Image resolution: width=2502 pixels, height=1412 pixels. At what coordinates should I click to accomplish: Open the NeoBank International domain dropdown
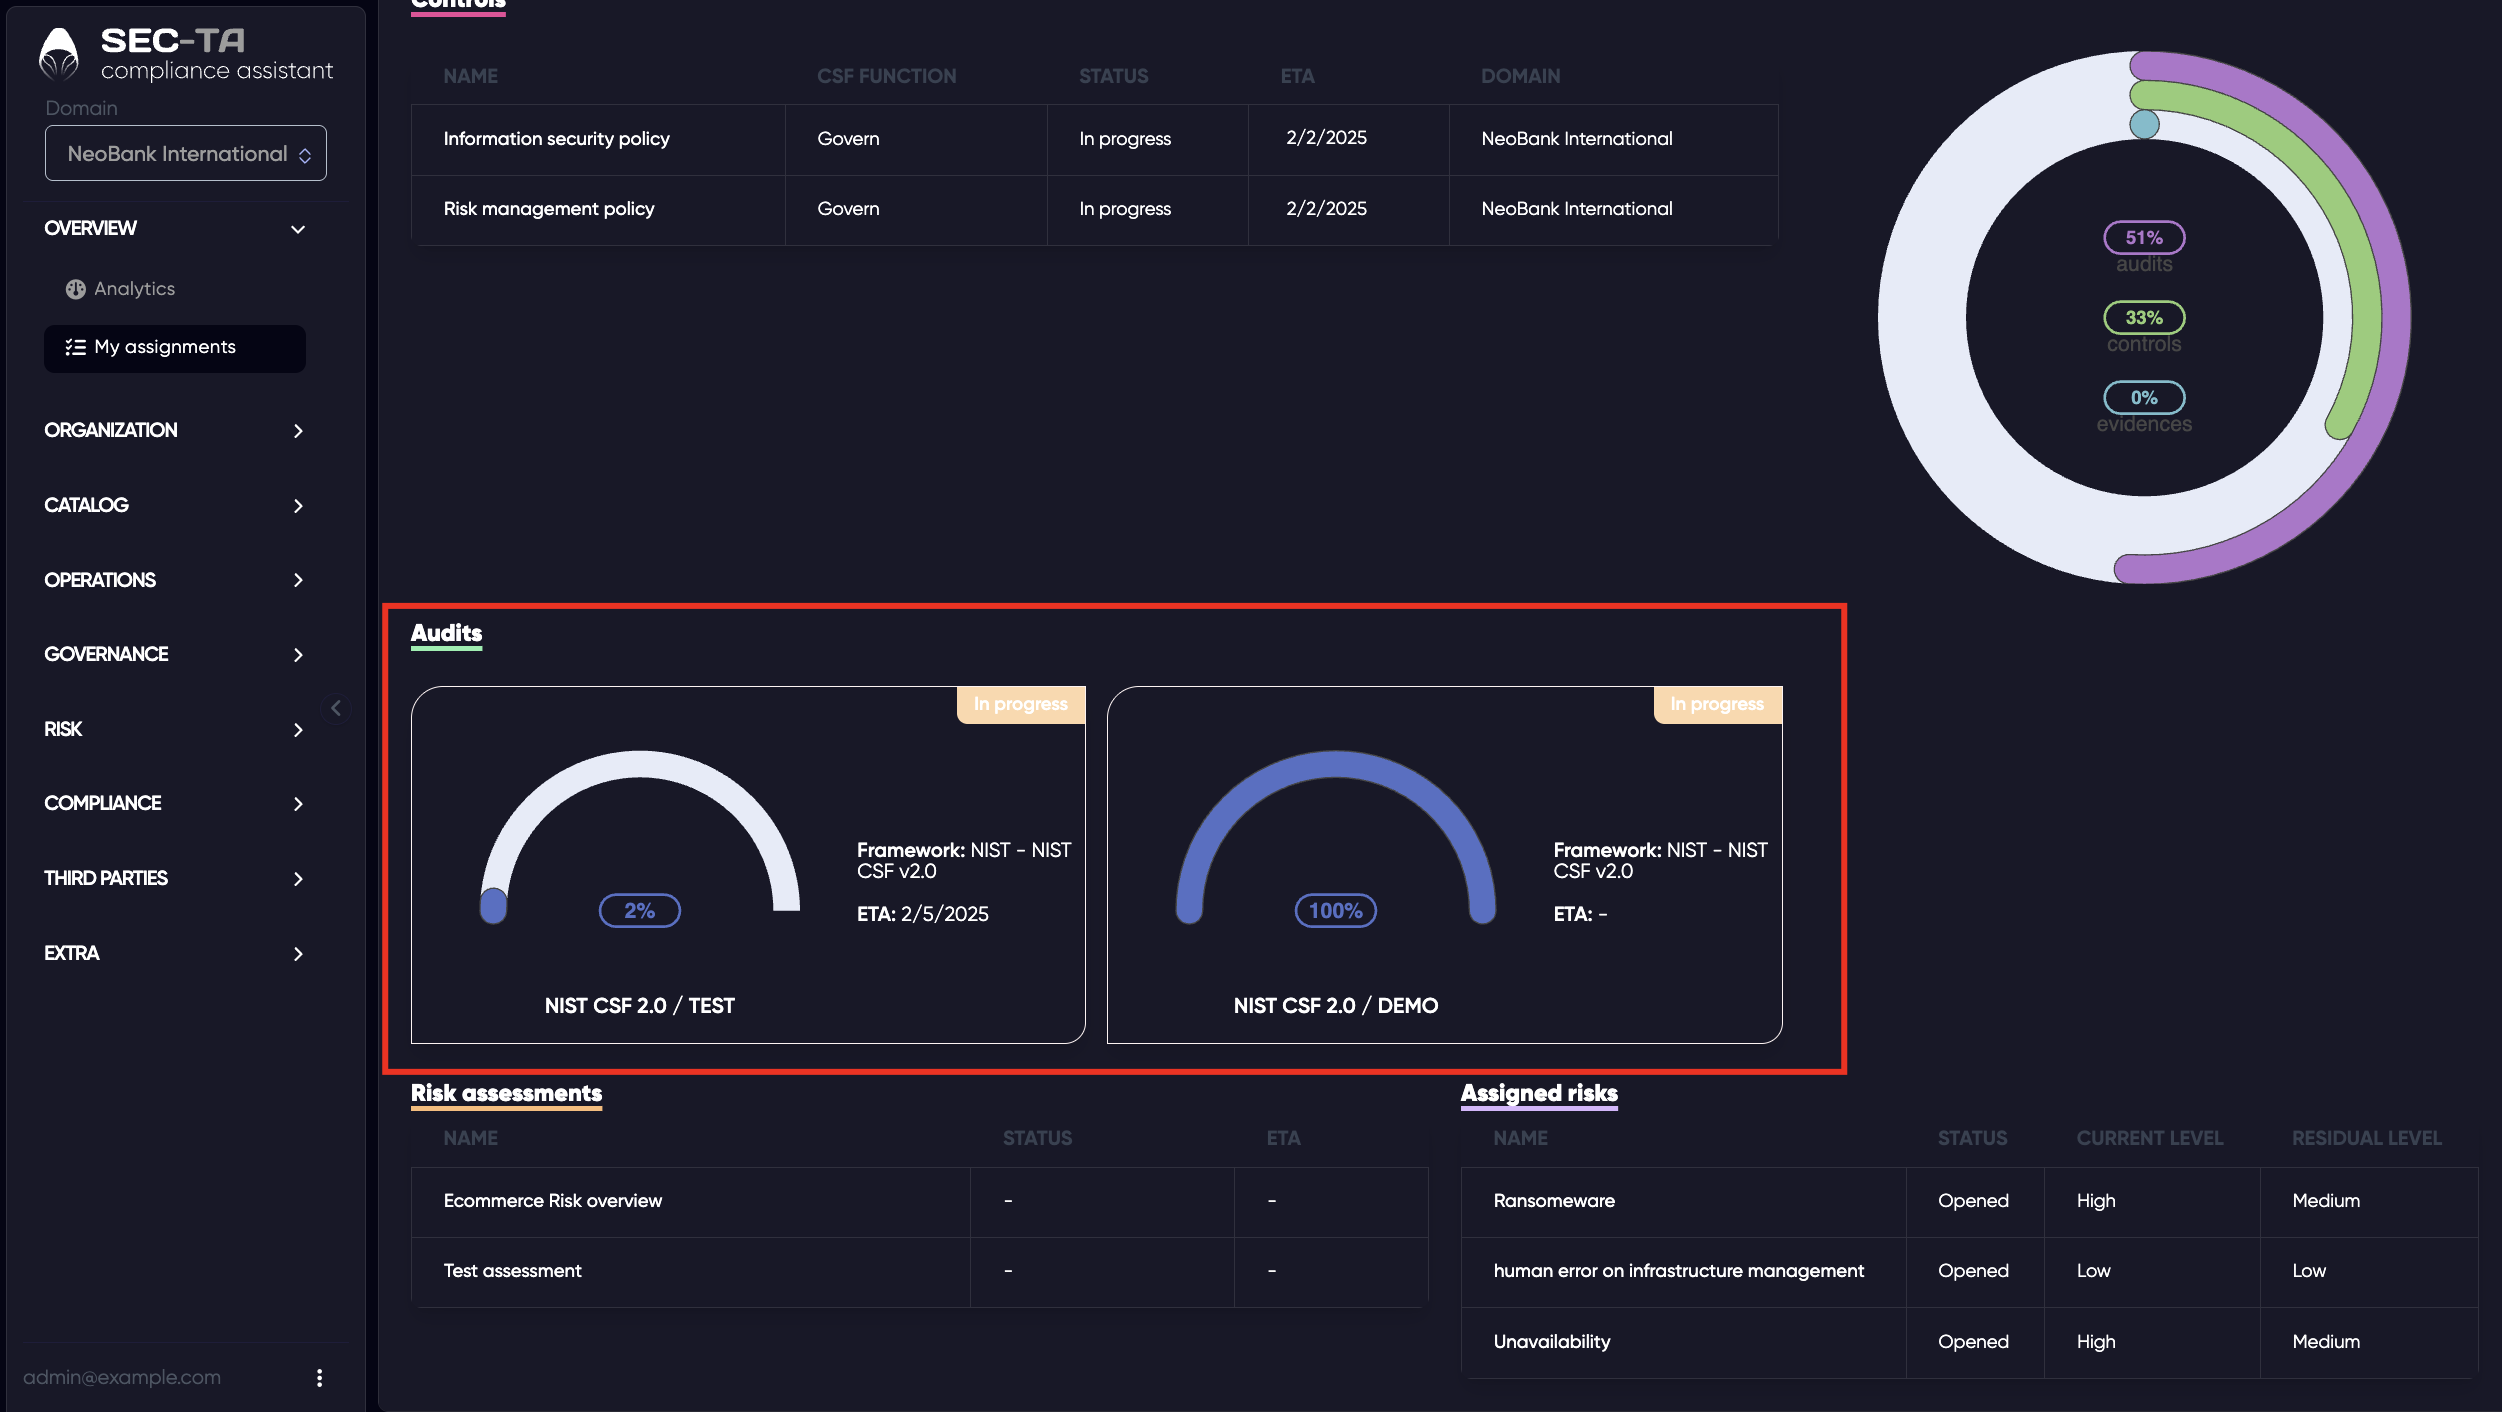click(186, 153)
